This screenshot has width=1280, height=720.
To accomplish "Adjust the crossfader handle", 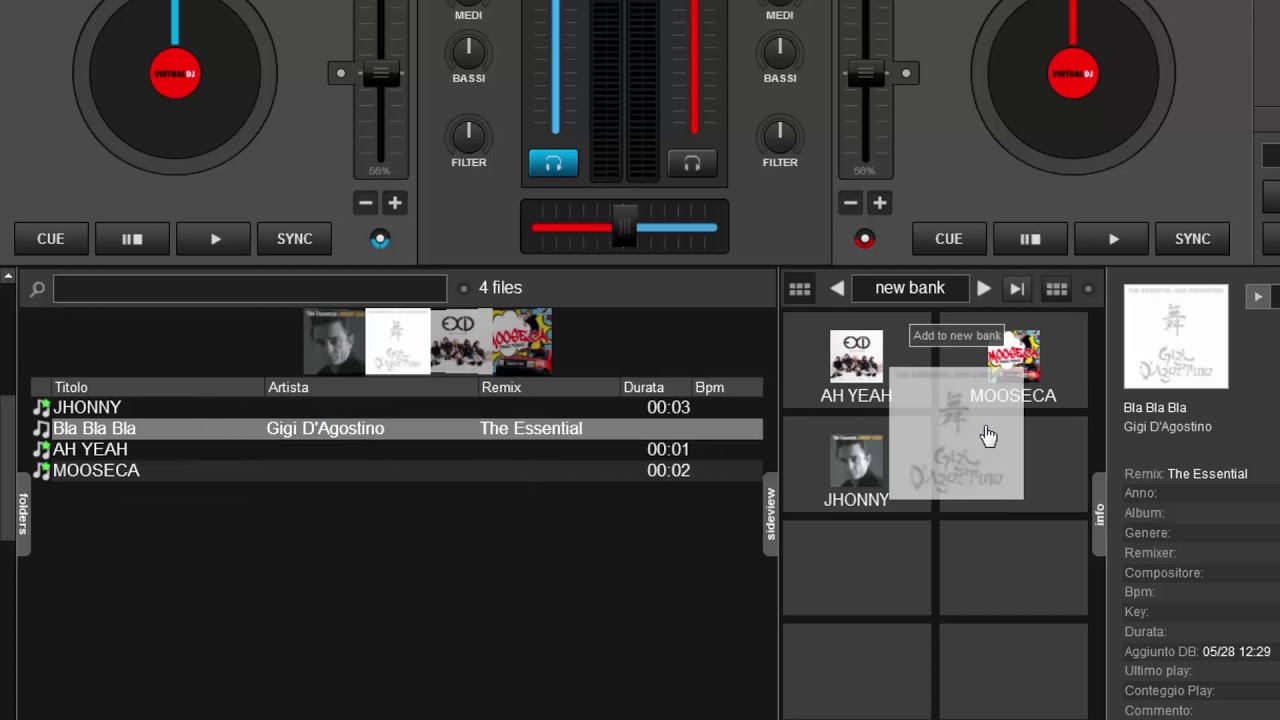I will (624, 226).
